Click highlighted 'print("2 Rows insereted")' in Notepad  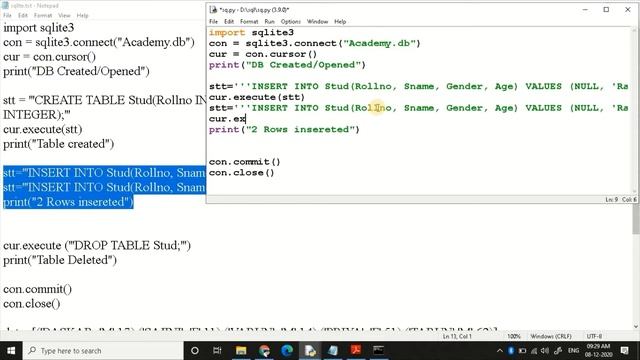pos(69,202)
